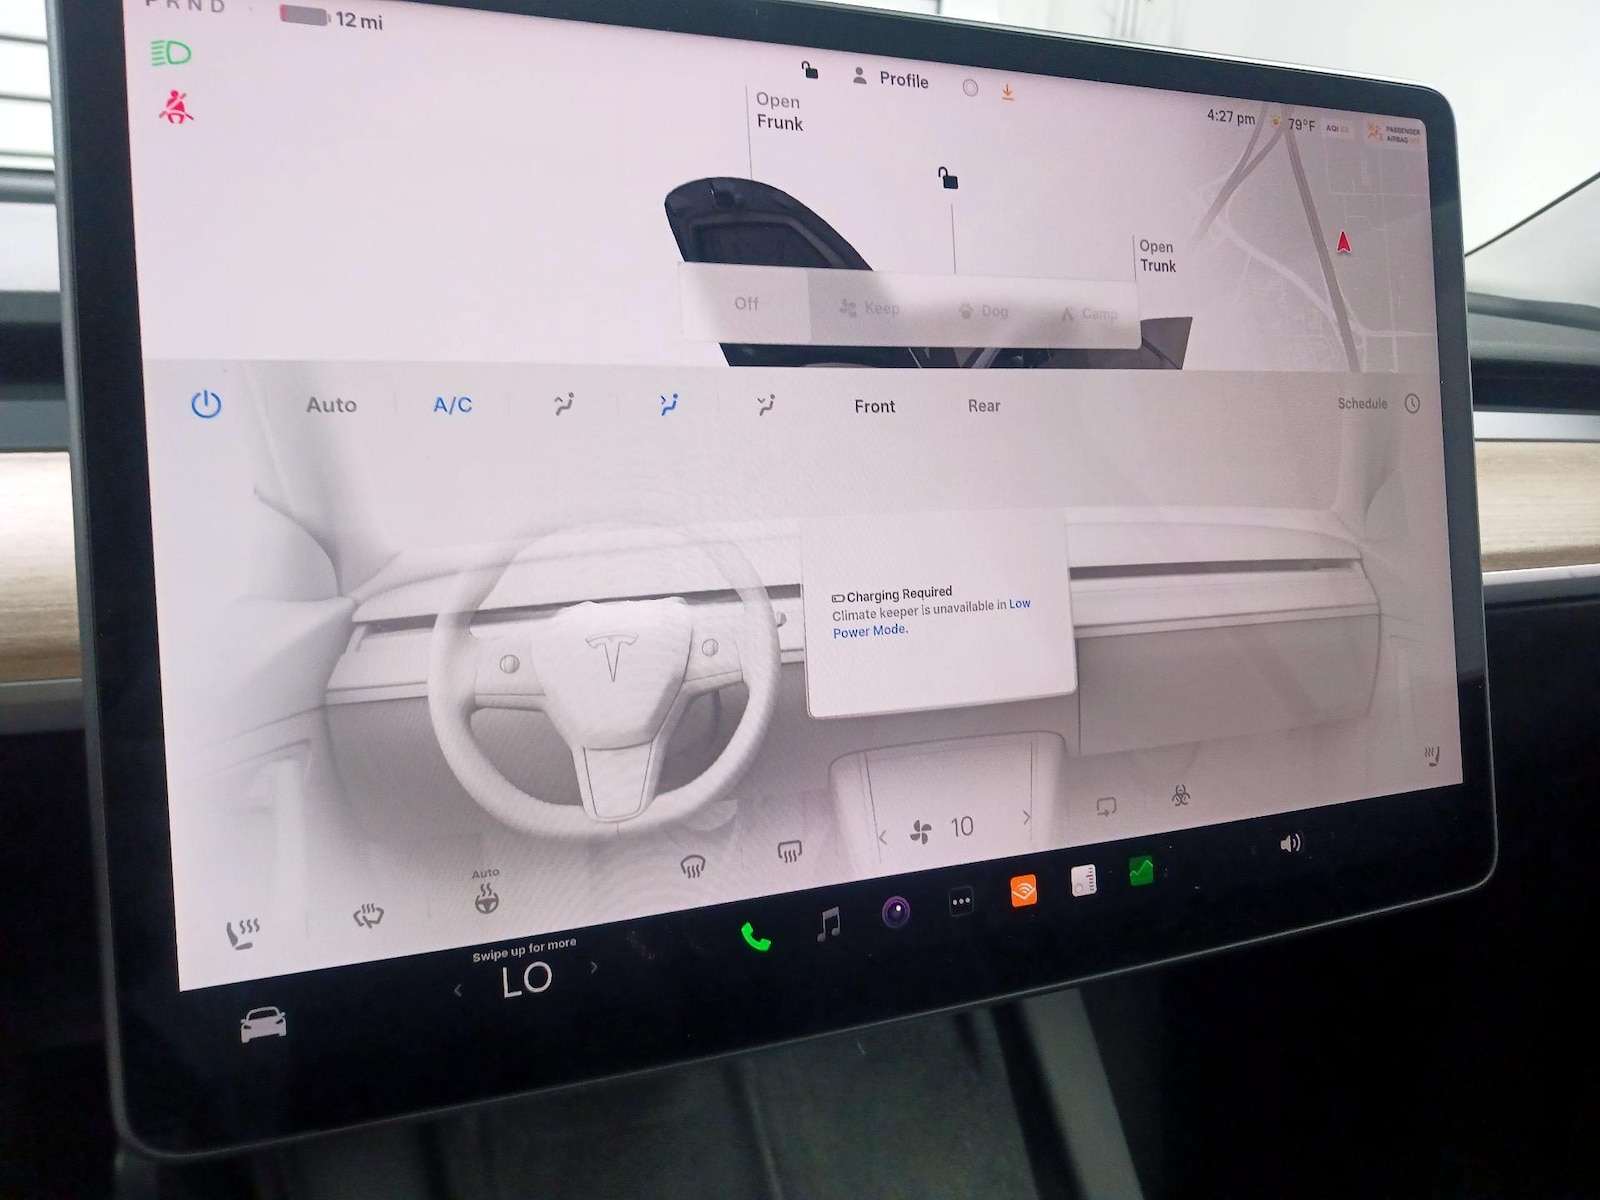
Task: Open the green Energy graph app
Action: tap(1141, 870)
